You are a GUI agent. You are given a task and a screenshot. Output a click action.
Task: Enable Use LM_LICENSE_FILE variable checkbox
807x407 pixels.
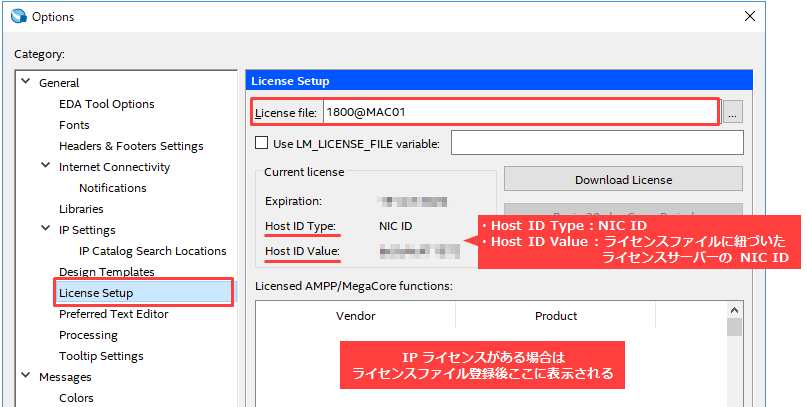pyautogui.click(x=261, y=143)
